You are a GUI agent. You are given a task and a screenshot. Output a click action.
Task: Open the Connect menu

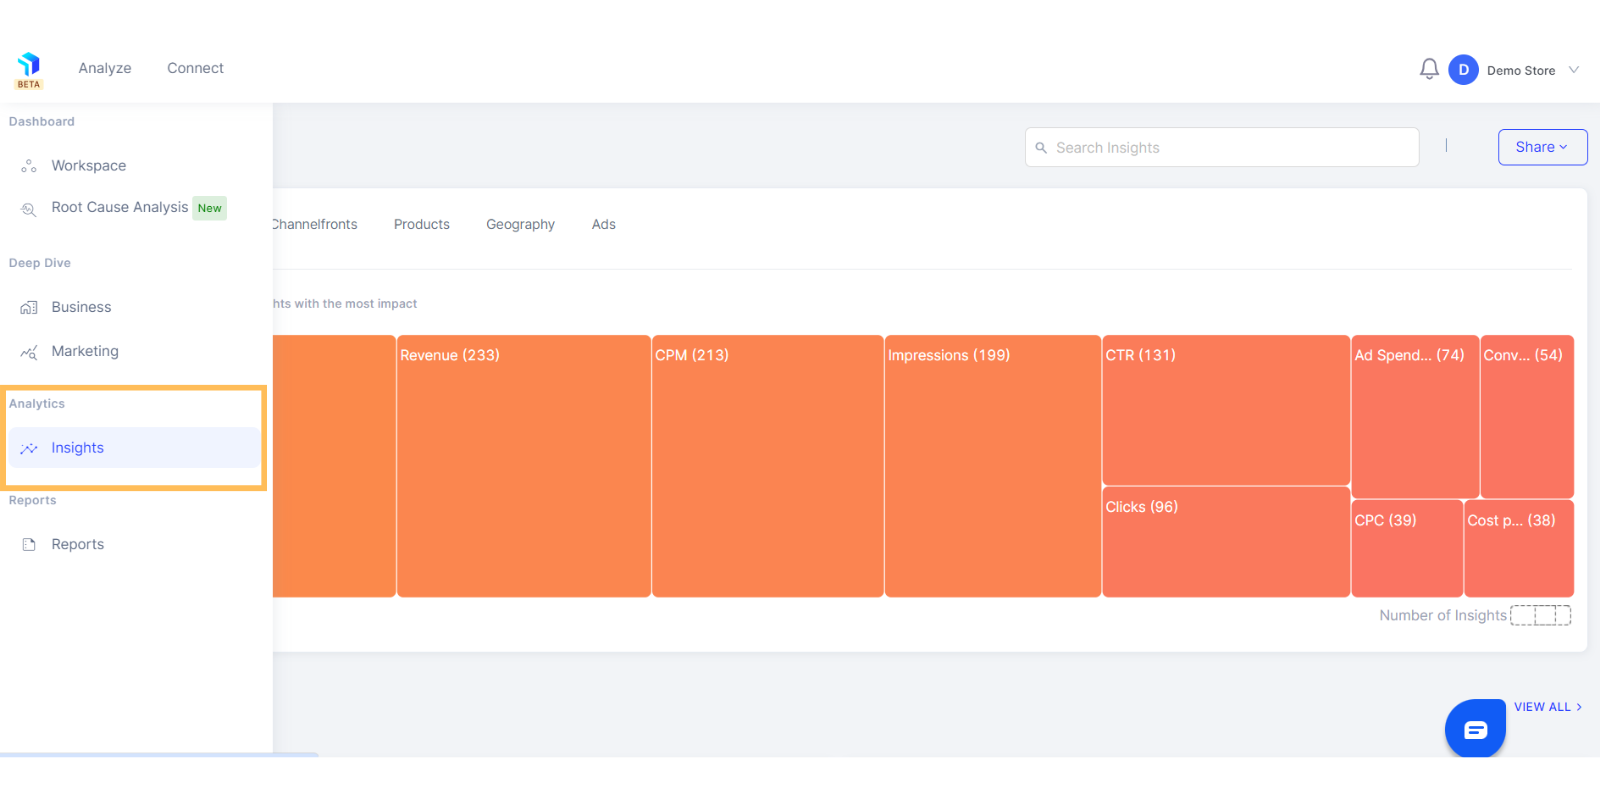click(x=195, y=68)
